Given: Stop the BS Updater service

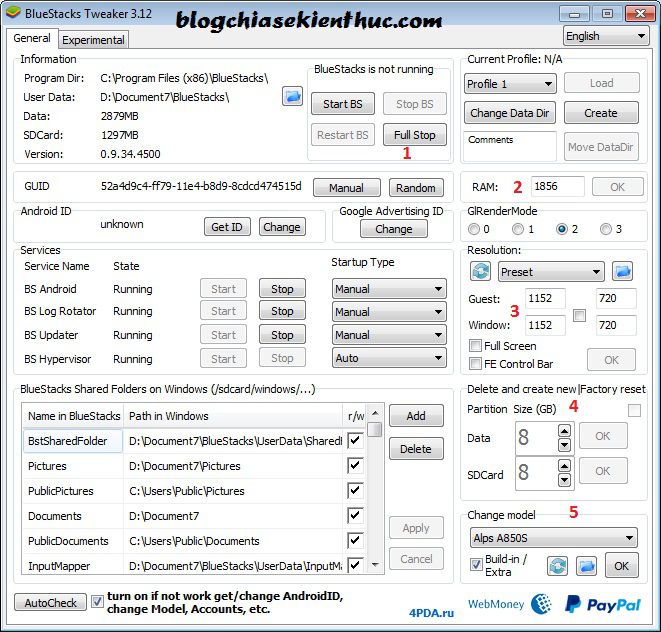Looking at the screenshot, I should [282, 335].
